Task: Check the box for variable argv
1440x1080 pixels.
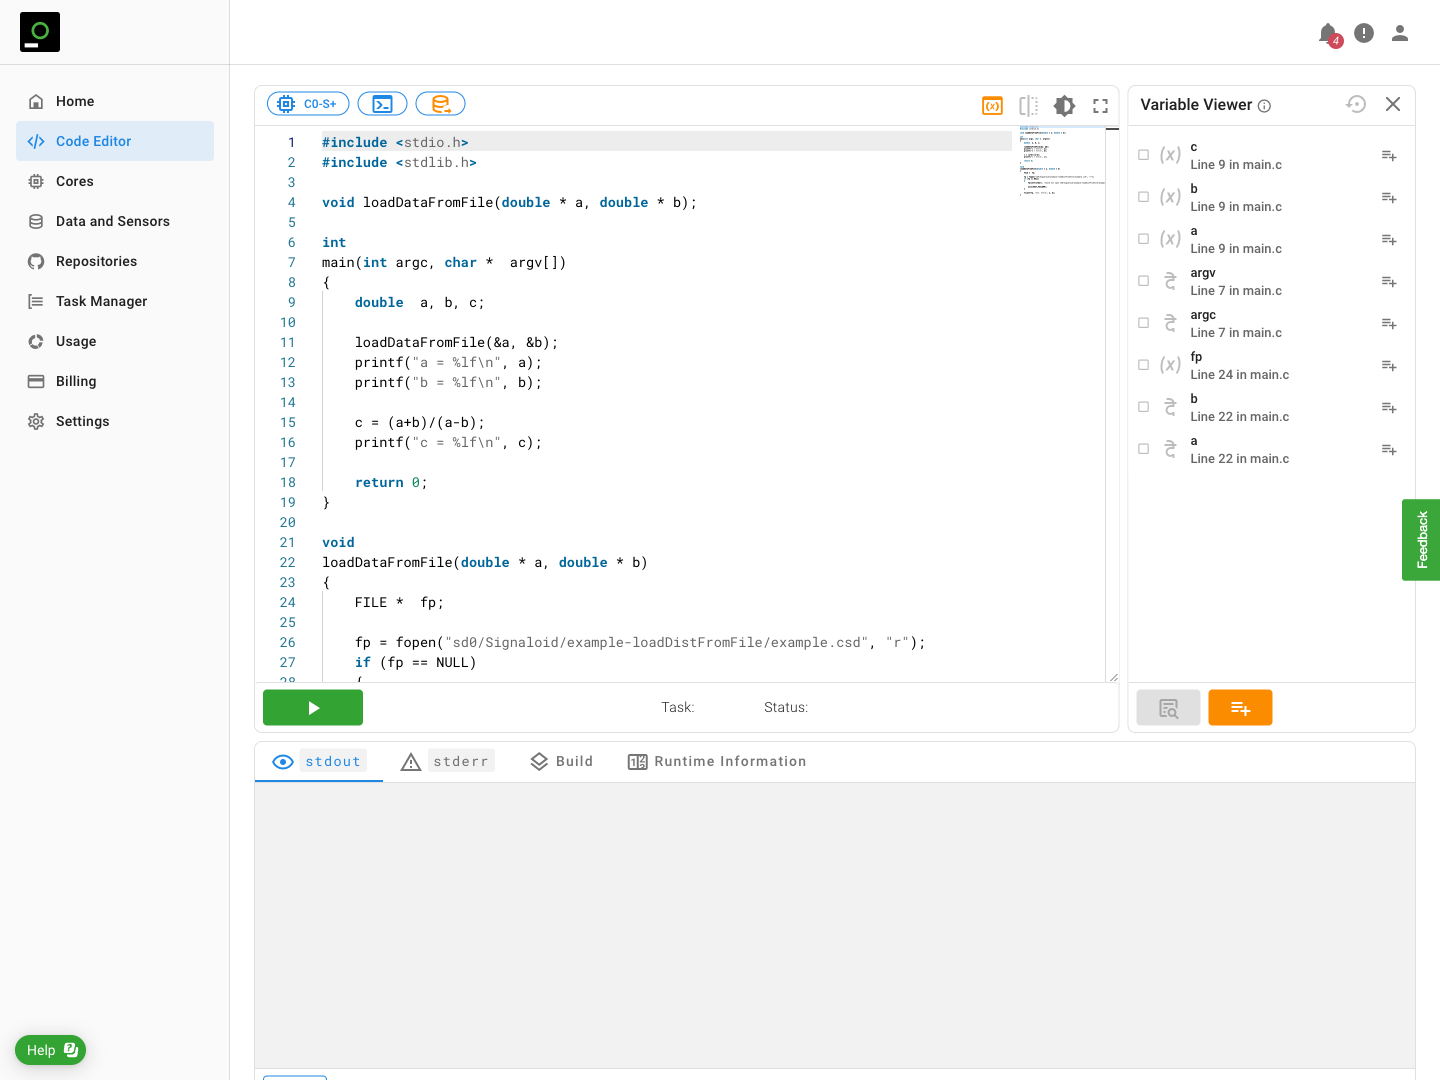Action: pyautogui.click(x=1144, y=281)
